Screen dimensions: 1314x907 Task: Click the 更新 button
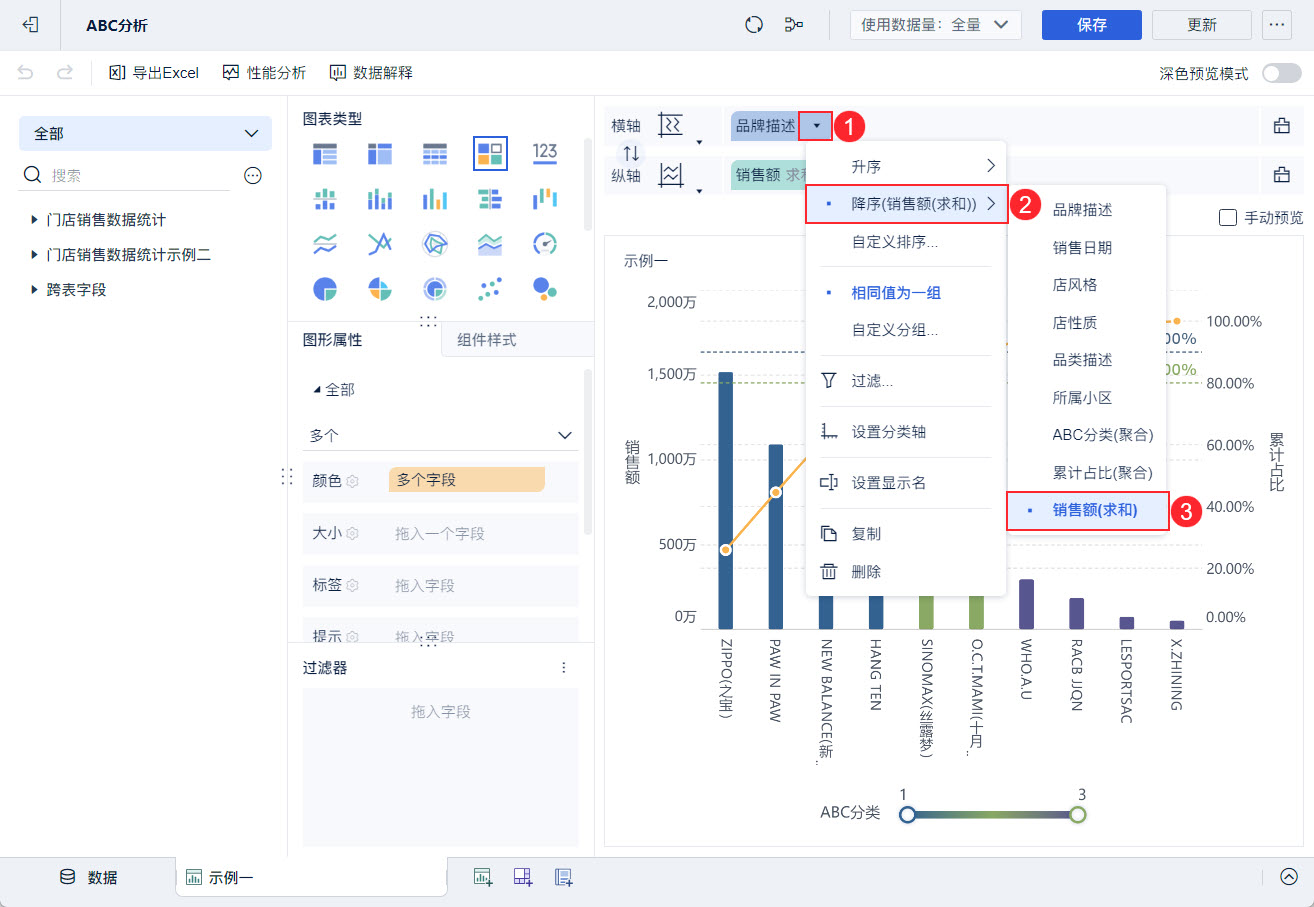(1202, 25)
